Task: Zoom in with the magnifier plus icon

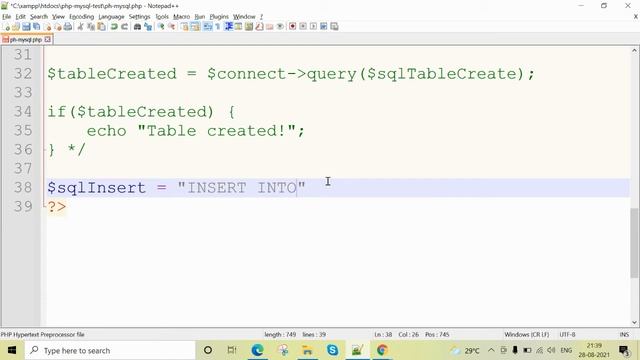Action: (161, 27)
